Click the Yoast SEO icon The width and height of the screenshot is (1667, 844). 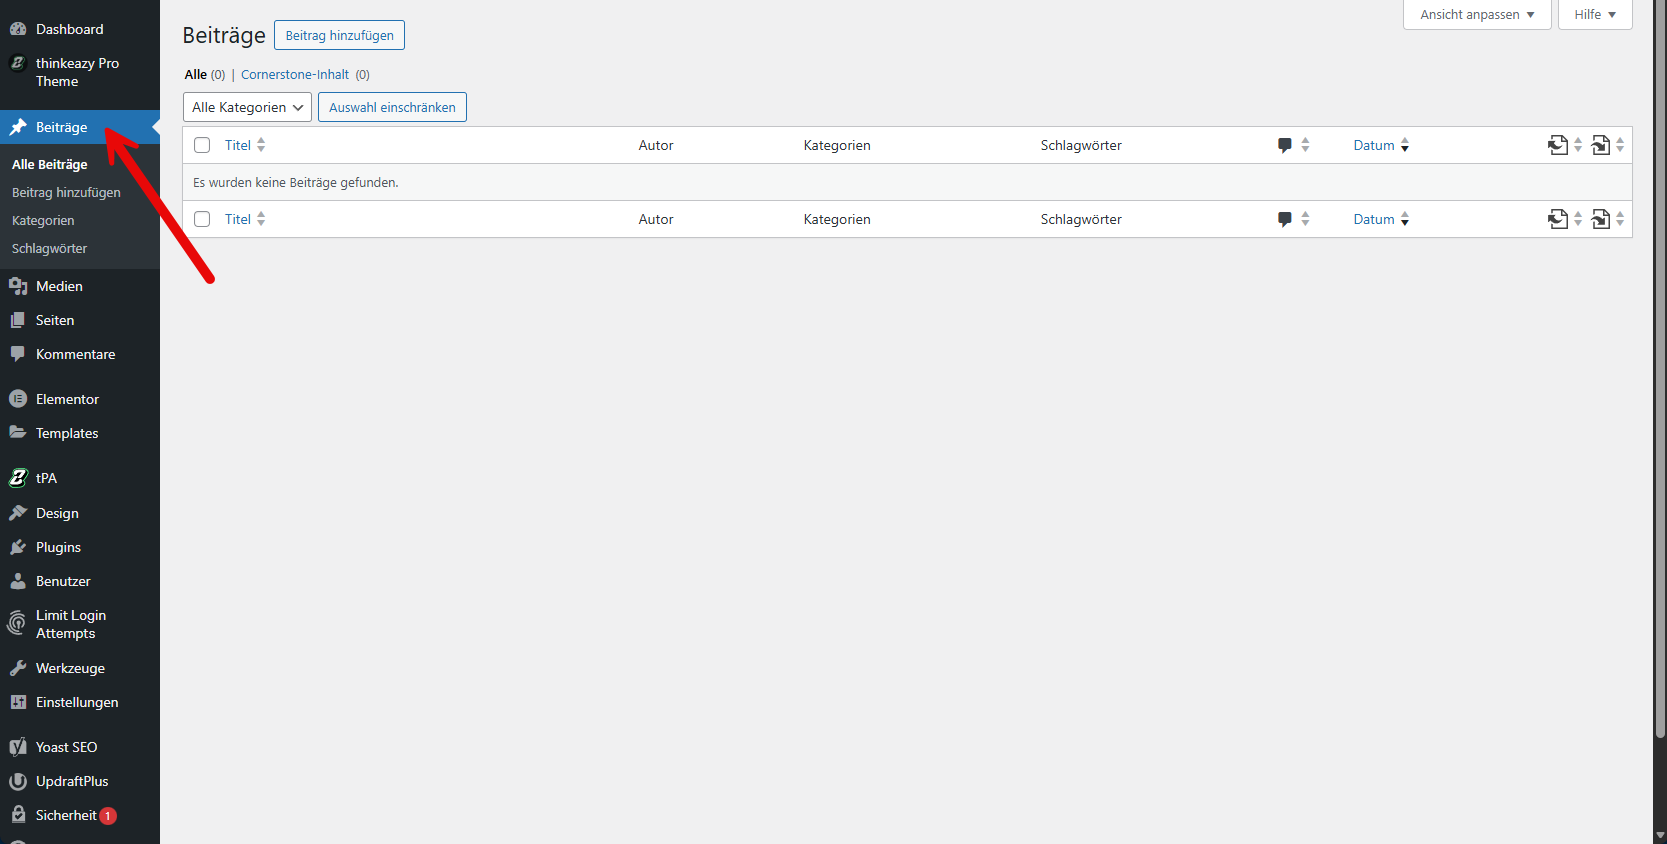click(x=18, y=747)
